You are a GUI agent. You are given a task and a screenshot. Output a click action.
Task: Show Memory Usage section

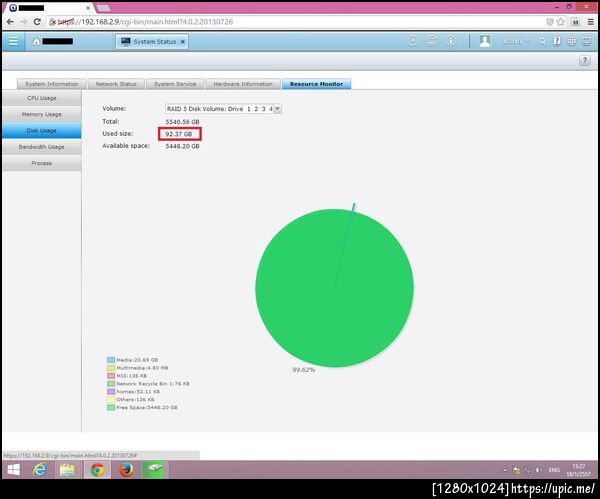[42, 114]
